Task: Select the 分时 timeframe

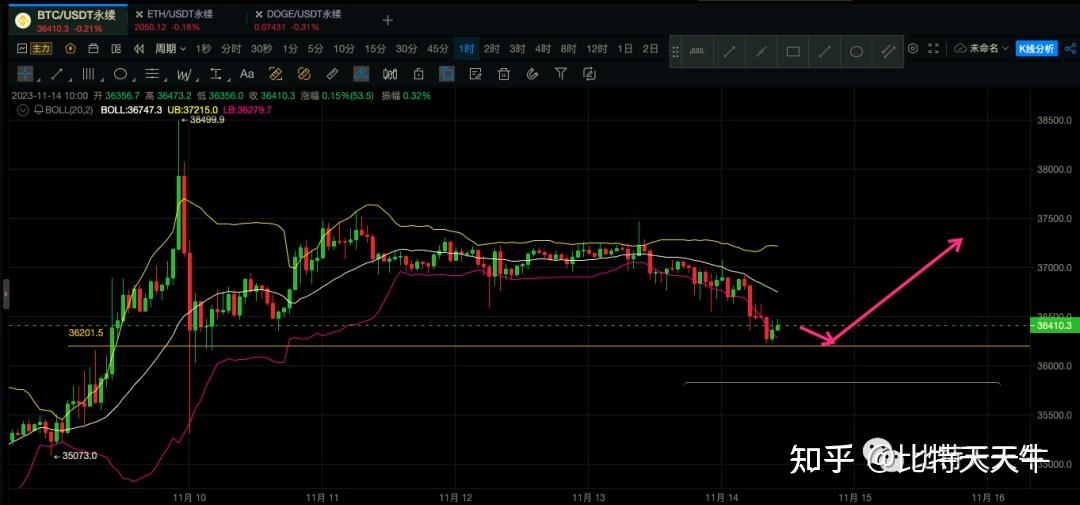Action: point(231,49)
